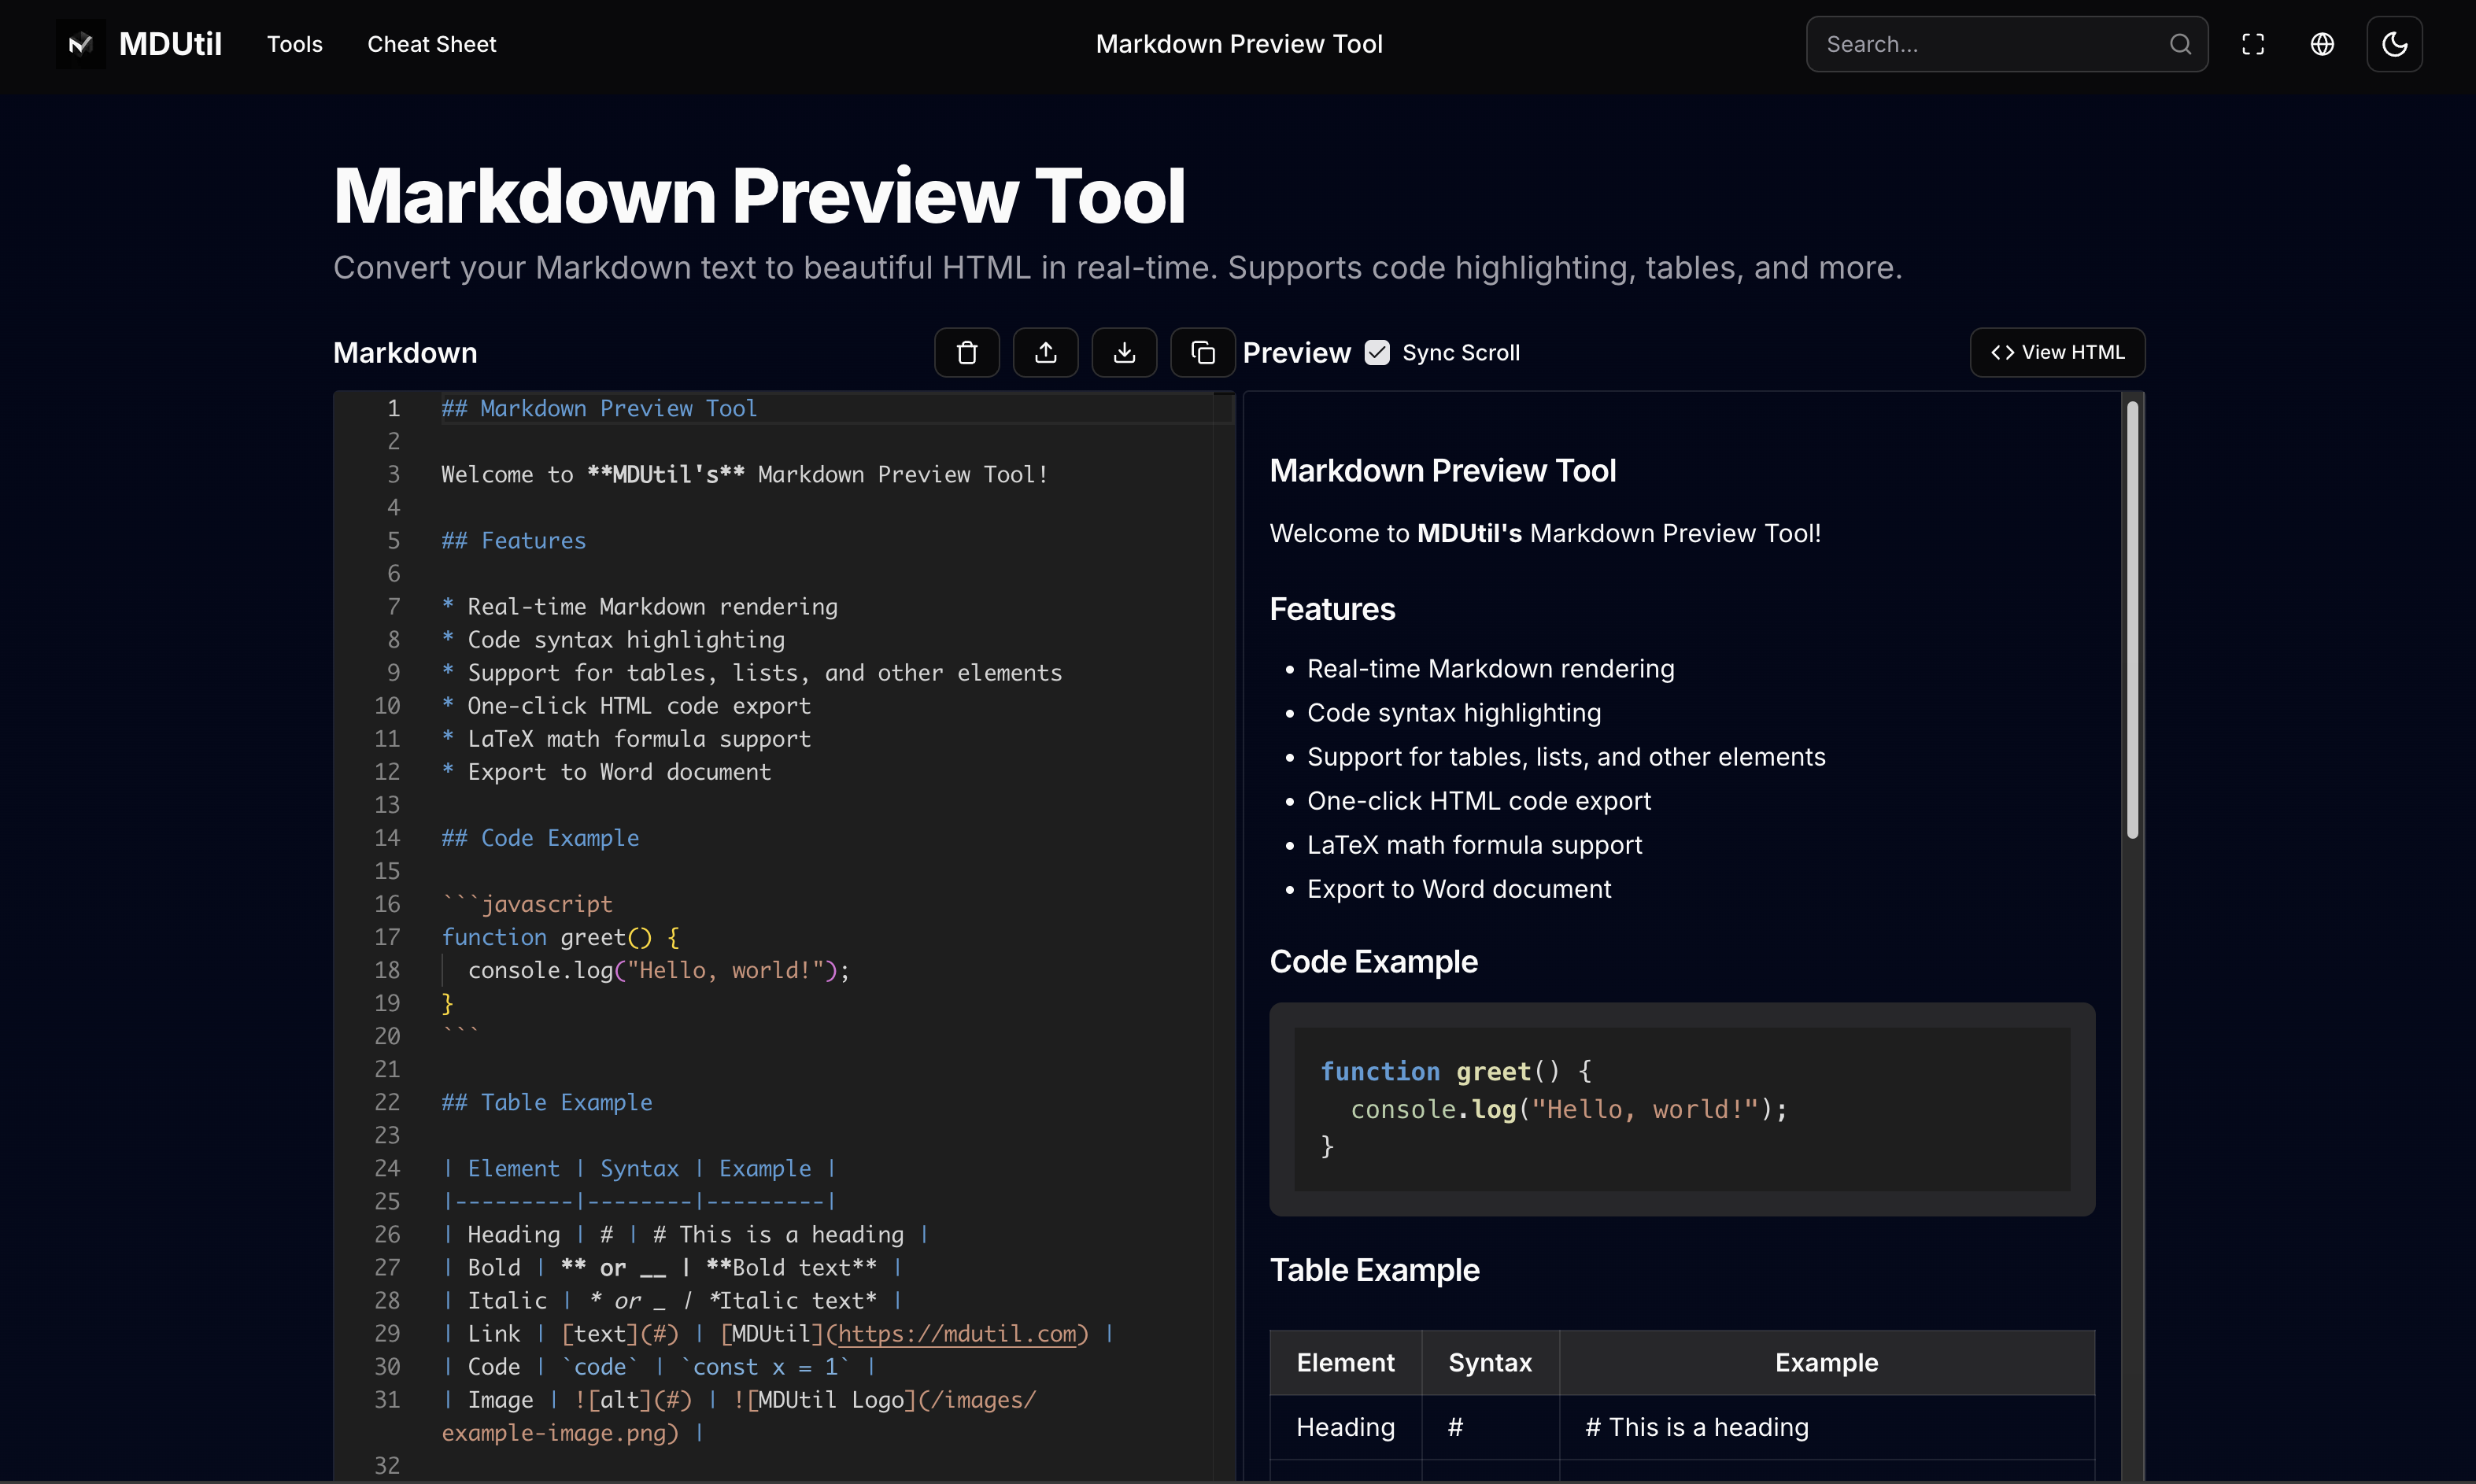Click the 'Markdown' editor panel label
The height and width of the screenshot is (1484, 2476).
(x=405, y=352)
